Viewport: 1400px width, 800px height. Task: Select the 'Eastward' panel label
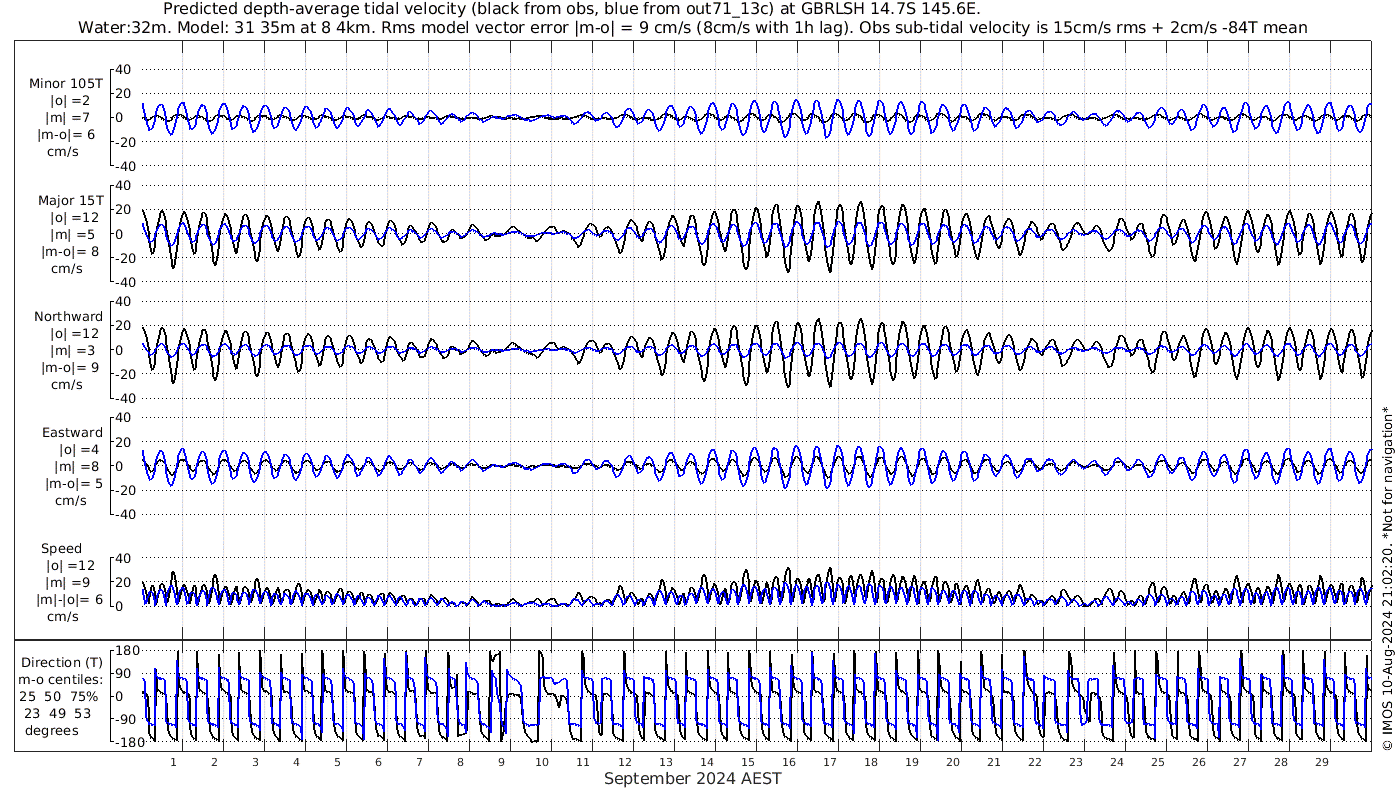tap(72, 433)
